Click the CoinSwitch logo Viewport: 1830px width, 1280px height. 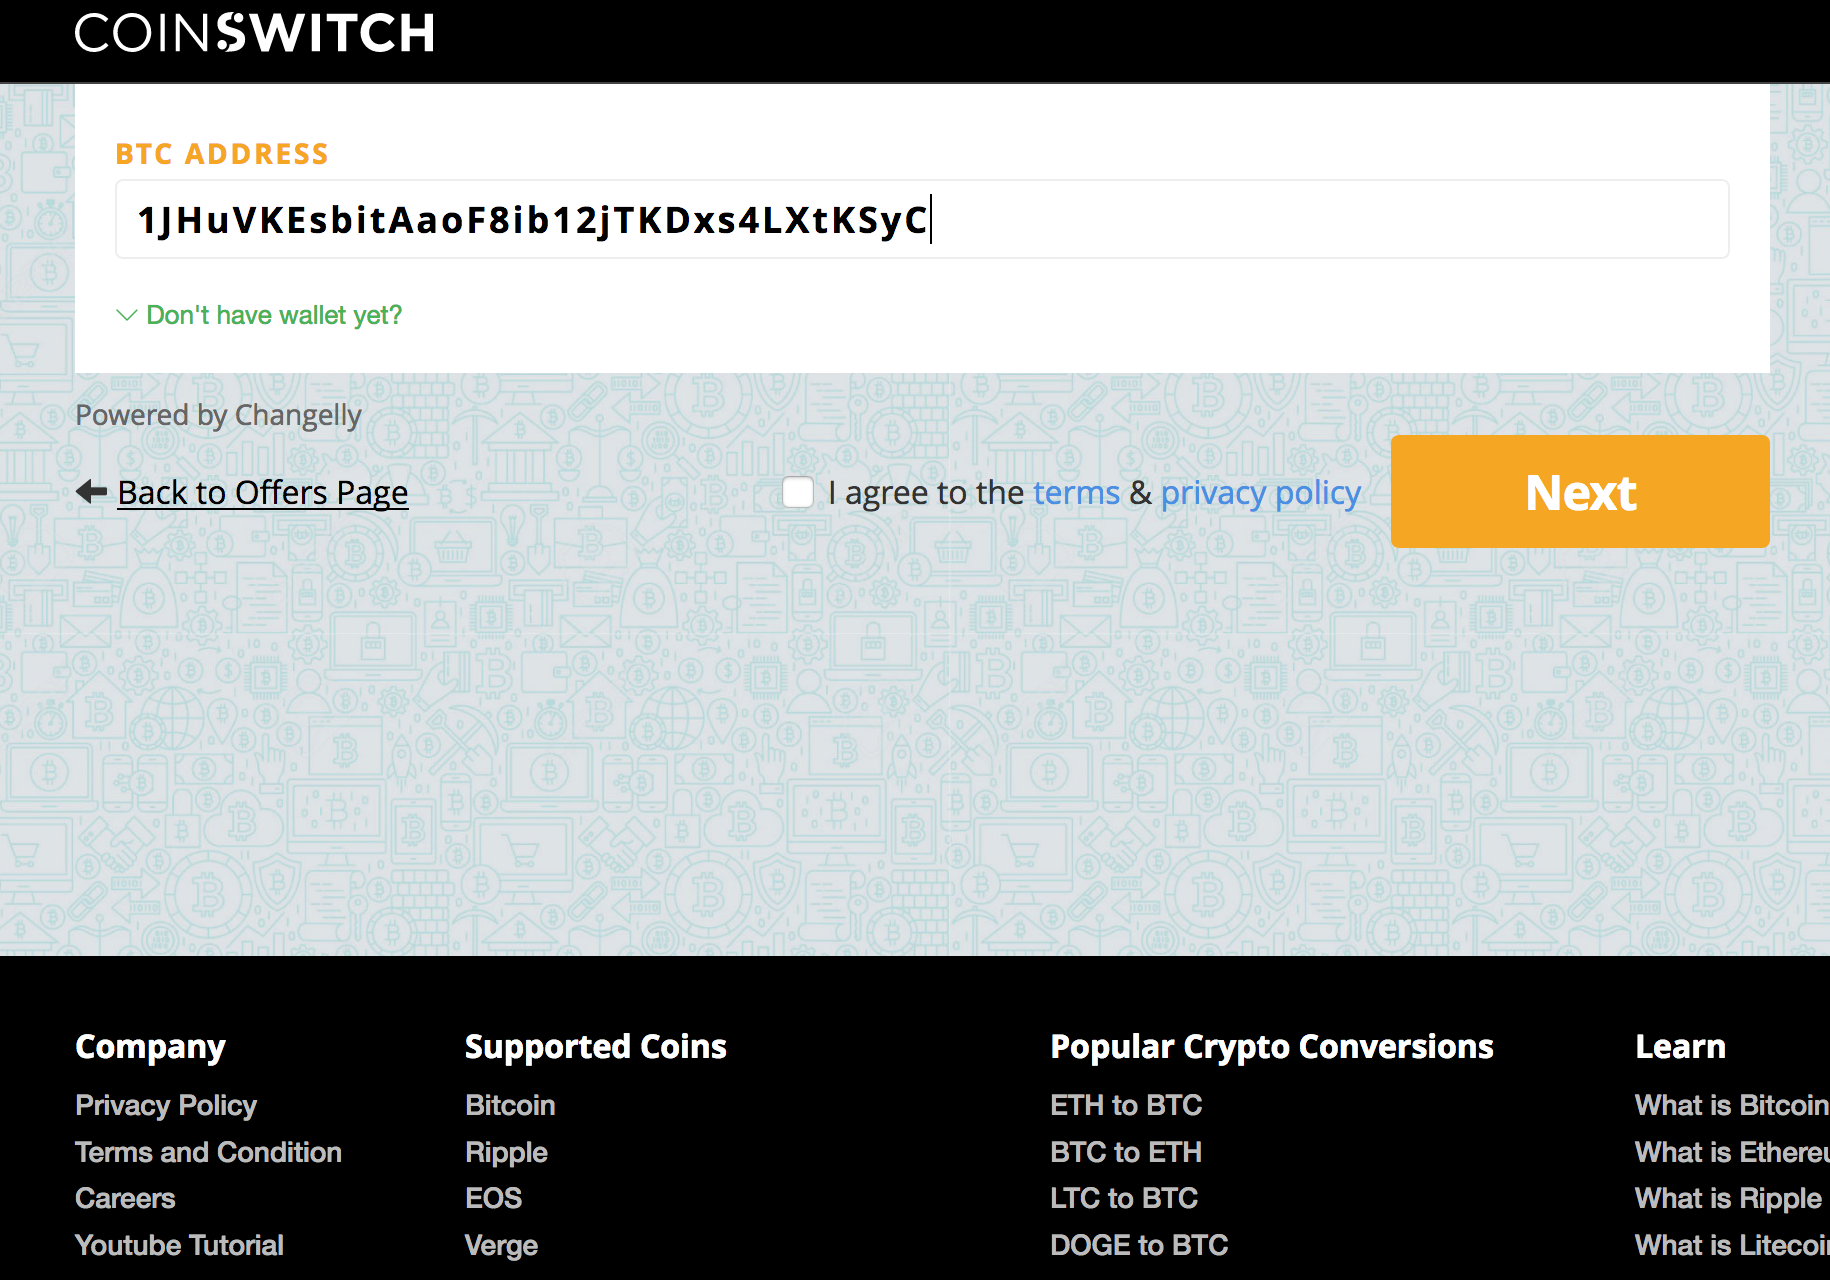click(255, 33)
